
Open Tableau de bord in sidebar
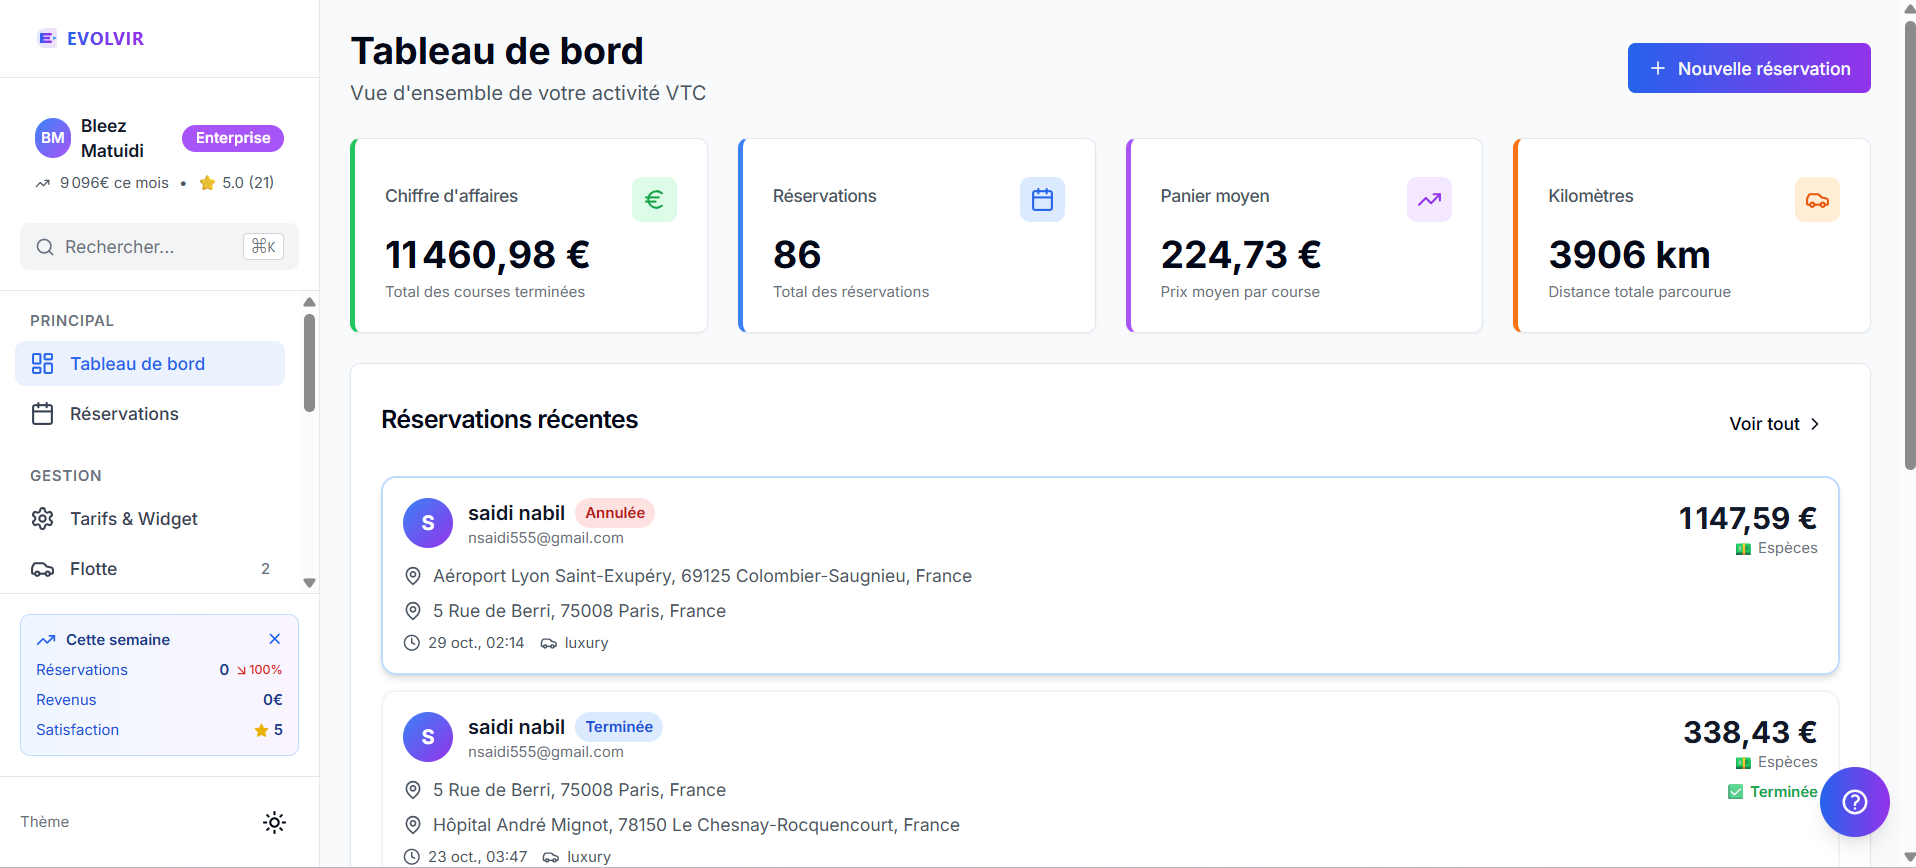click(x=150, y=364)
